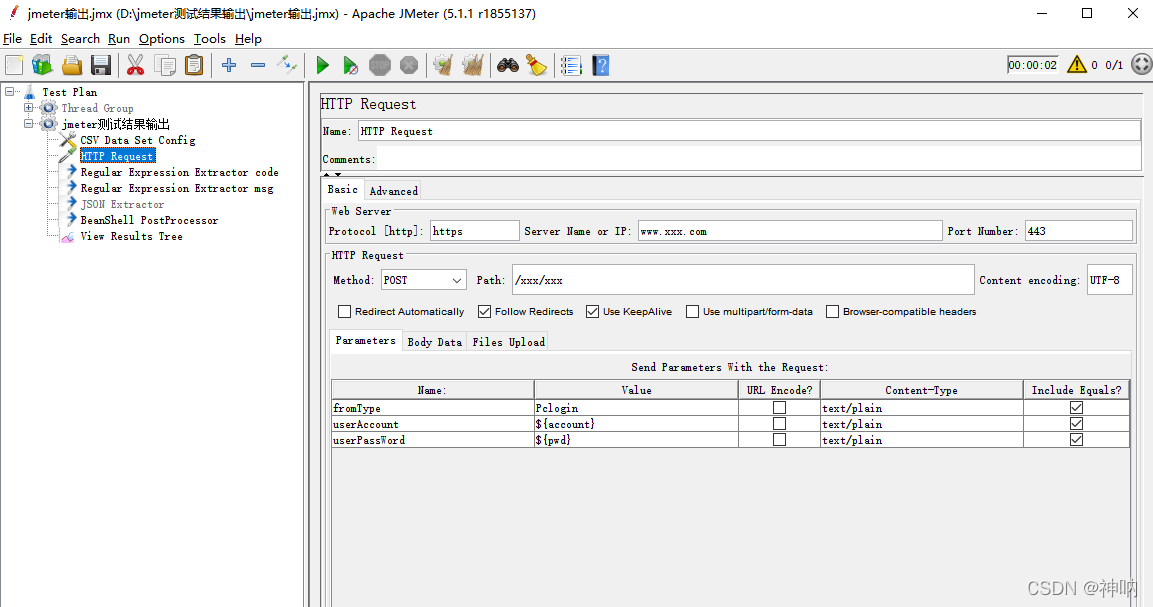The width and height of the screenshot is (1153, 607).
Task: Open the Options menu
Action: (162, 39)
